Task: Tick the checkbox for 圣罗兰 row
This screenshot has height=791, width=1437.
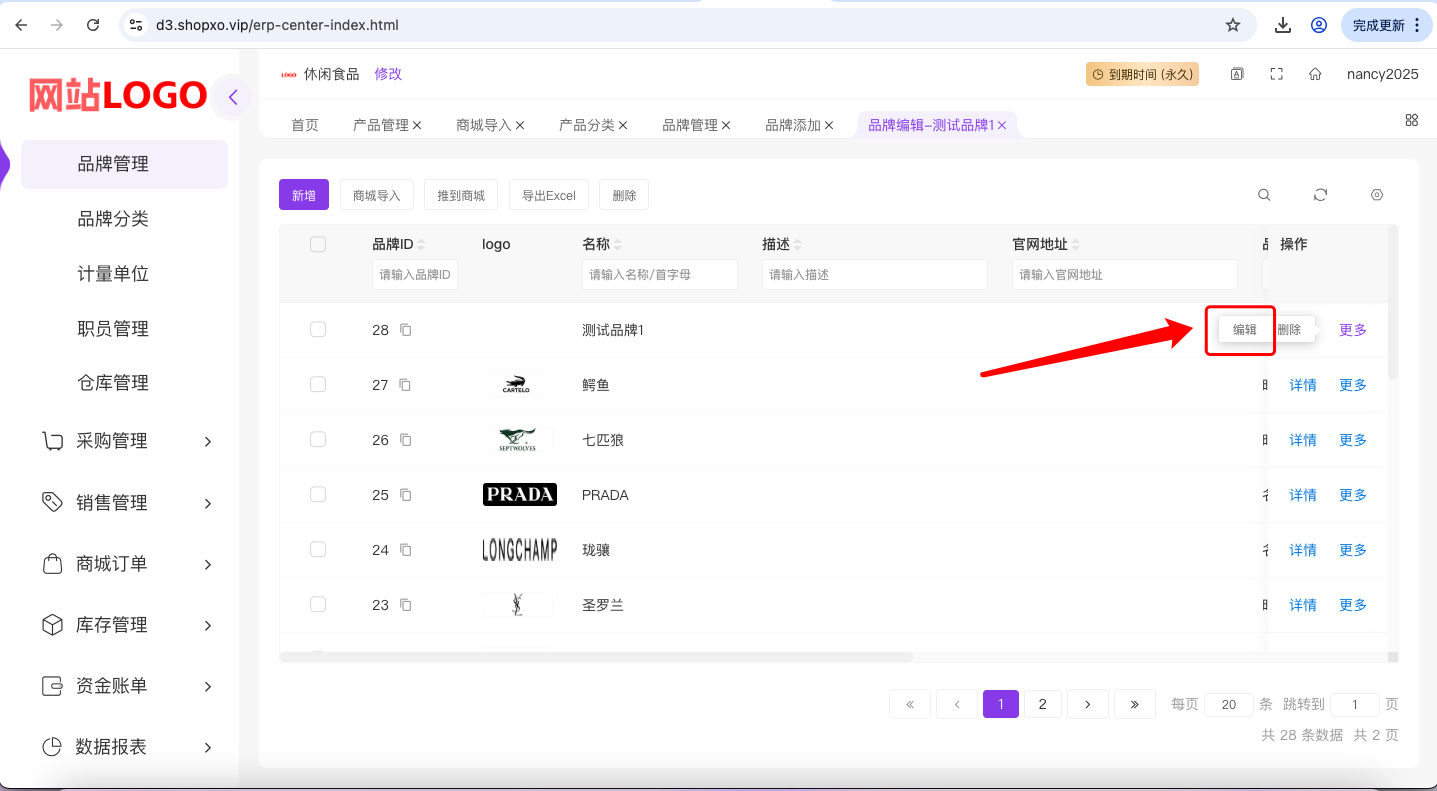Action: point(318,604)
